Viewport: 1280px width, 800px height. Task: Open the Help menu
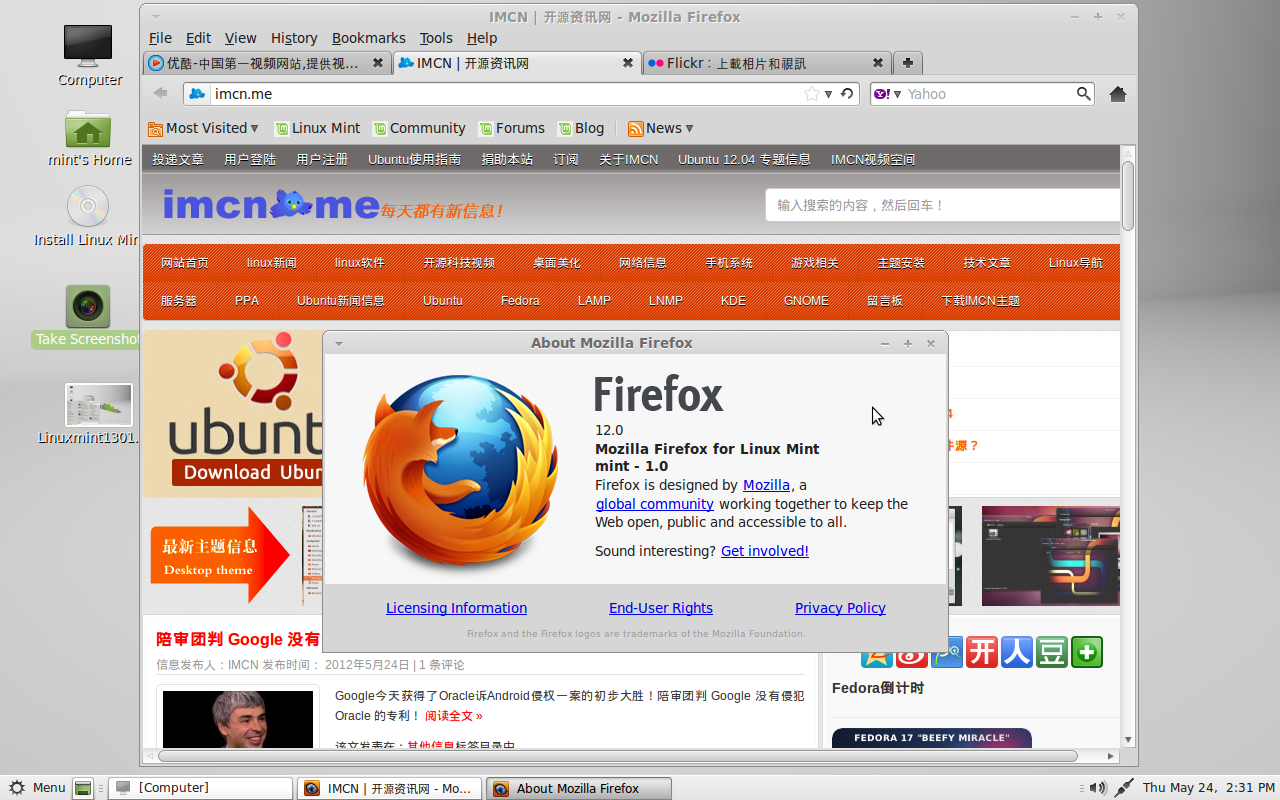pos(482,38)
